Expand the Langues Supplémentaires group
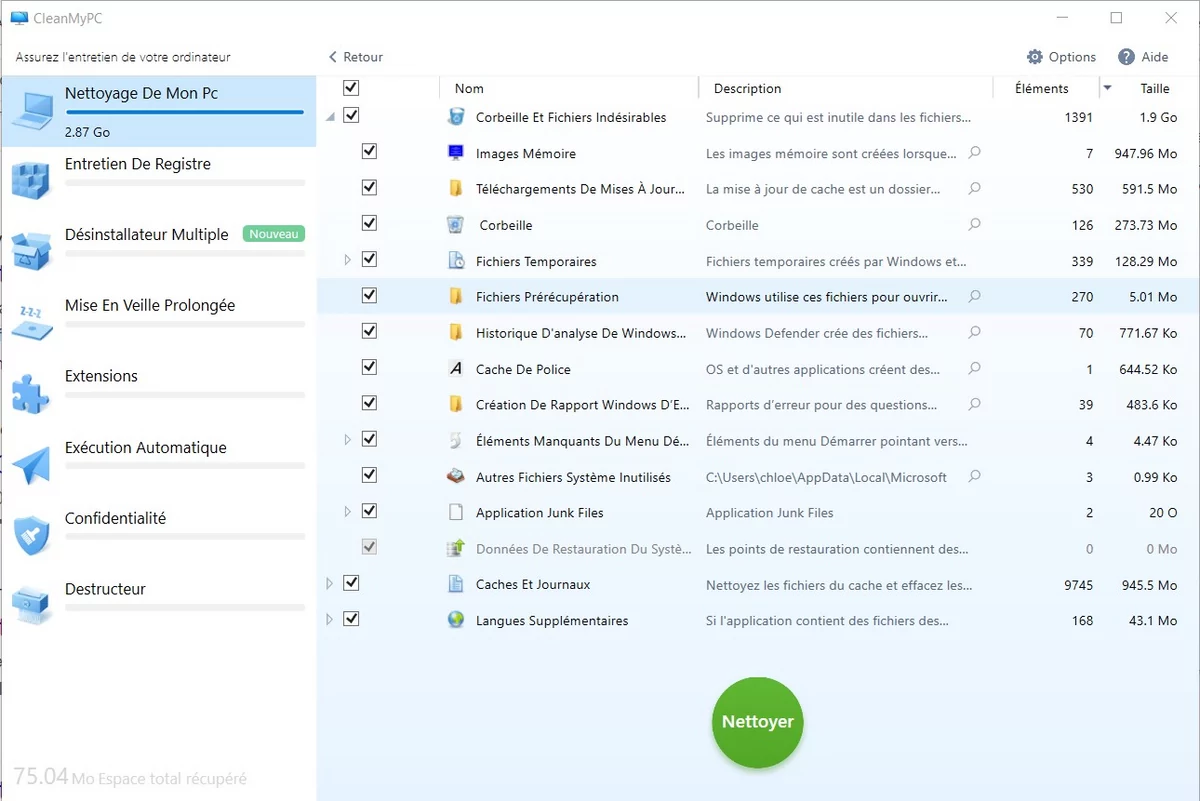Screen dimensions: 1200x801 point(330,619)
